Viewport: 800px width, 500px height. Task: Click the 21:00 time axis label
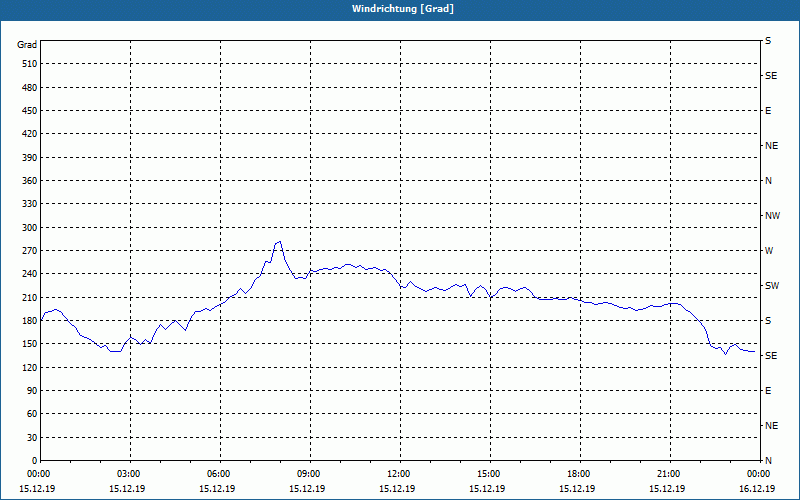click(x=670, y=474)
